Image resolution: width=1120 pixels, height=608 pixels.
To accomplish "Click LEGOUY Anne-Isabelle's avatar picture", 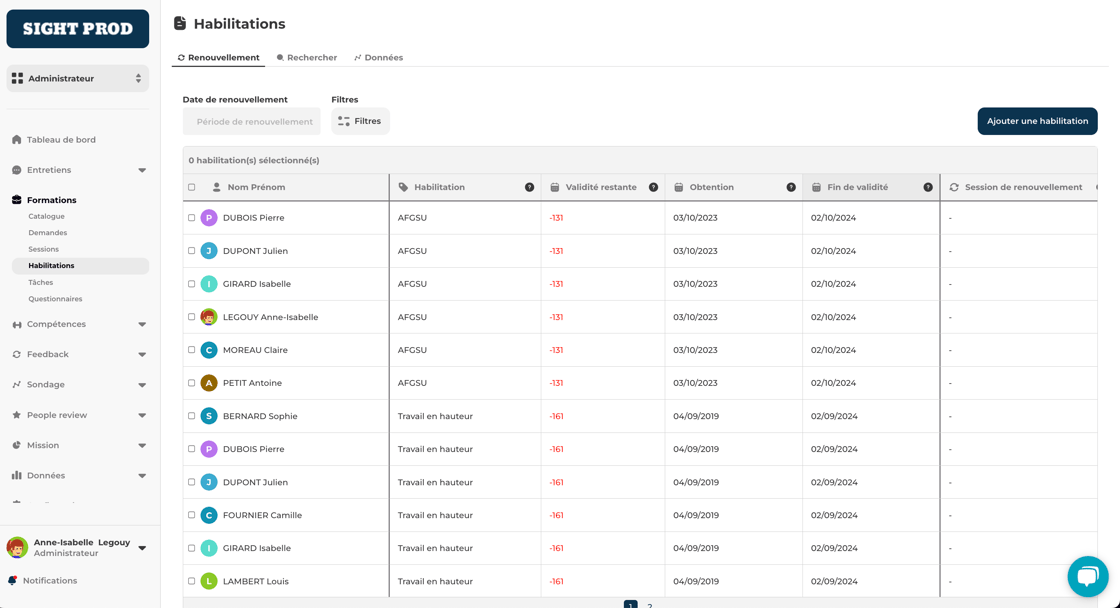I will (x=209, y=317).
